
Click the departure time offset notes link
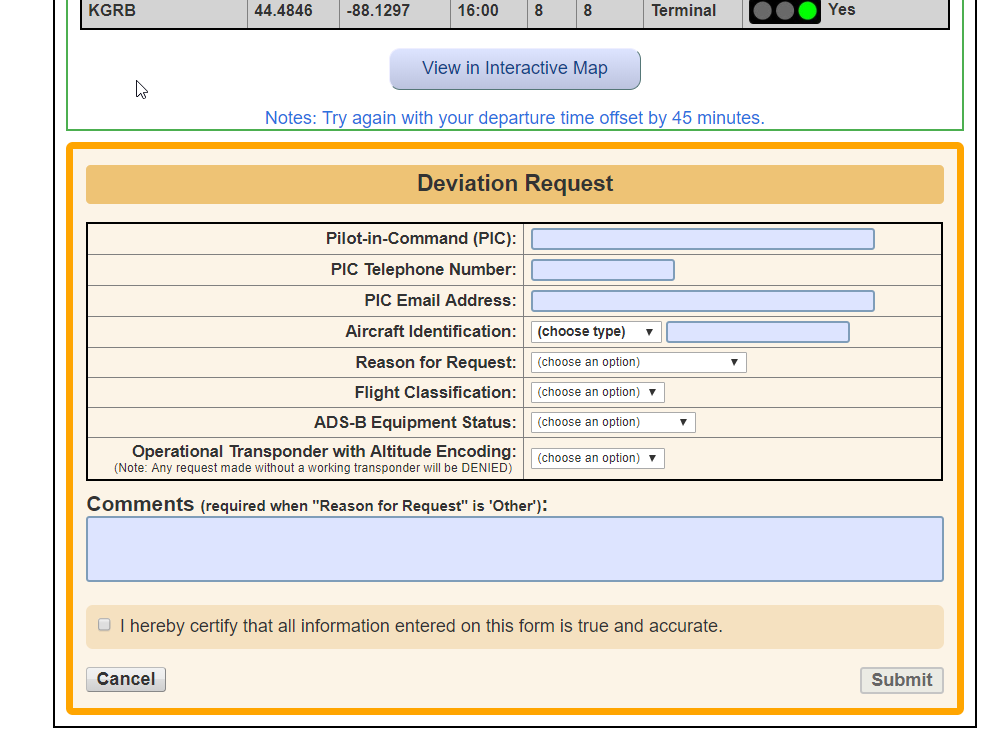click(x=515, y=117)
